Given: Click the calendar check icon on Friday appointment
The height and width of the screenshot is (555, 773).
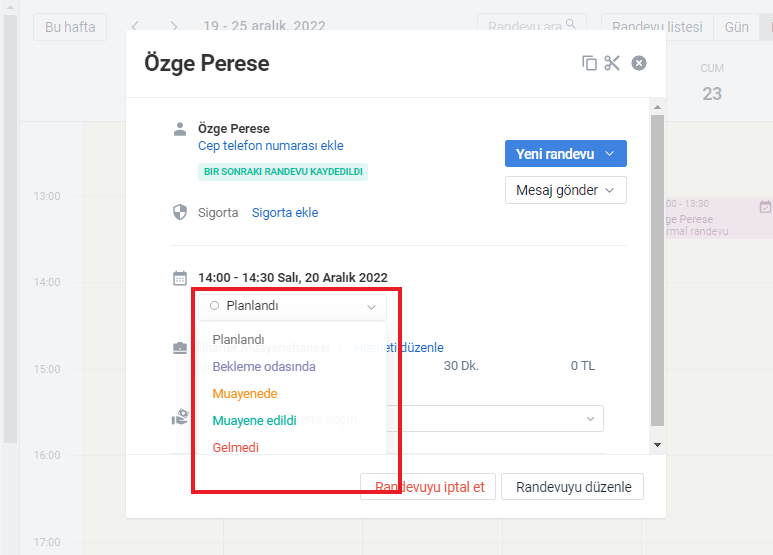Looking at the screenshot, I should (x=765, y=207).
